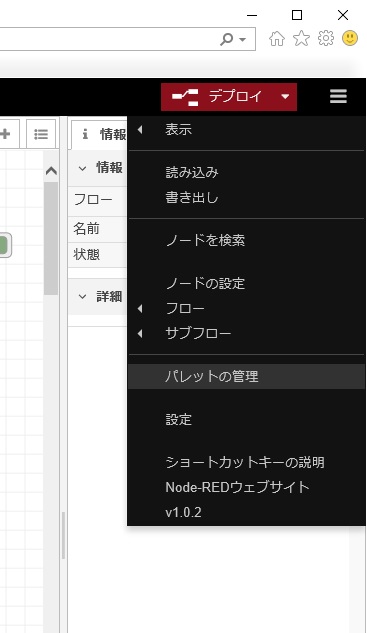Select 書き出し from the menu

click(x=246, y=197)
